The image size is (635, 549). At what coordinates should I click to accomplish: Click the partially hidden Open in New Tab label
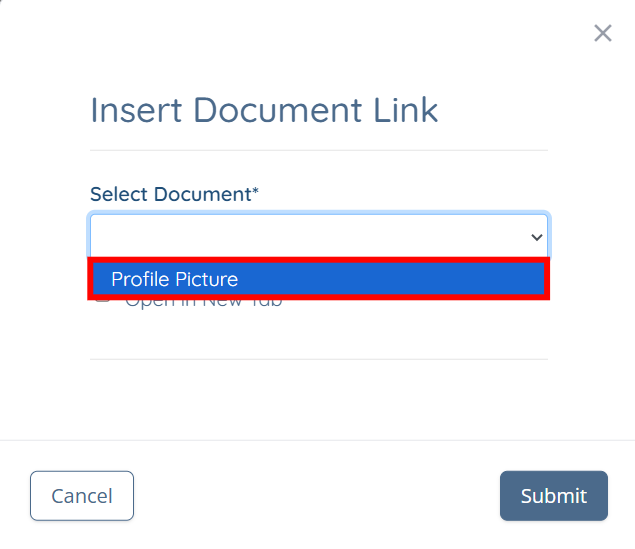[x=204, y=304]
